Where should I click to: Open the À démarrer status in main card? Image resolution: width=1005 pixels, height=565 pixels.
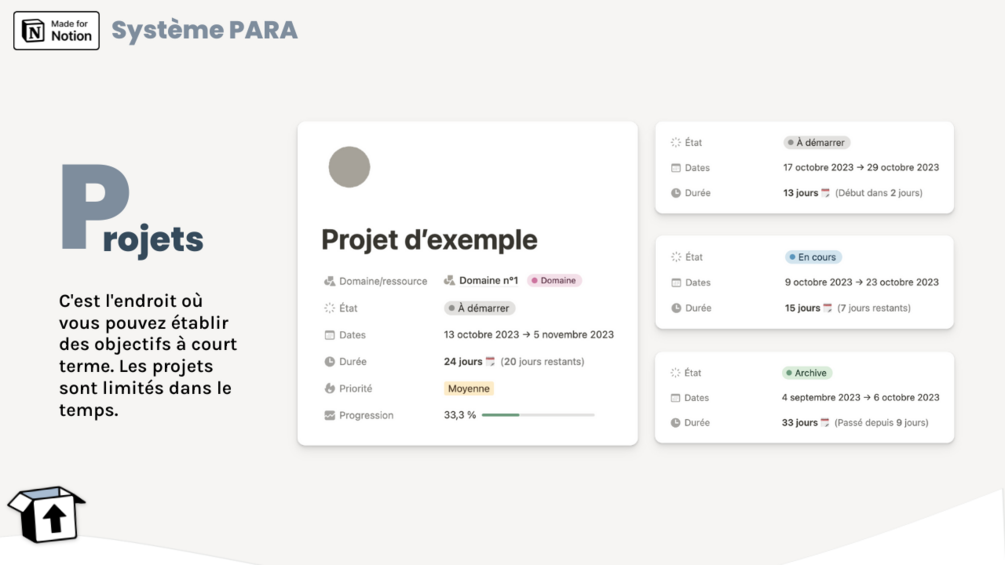pyautogui.click(x=480, y=308)
